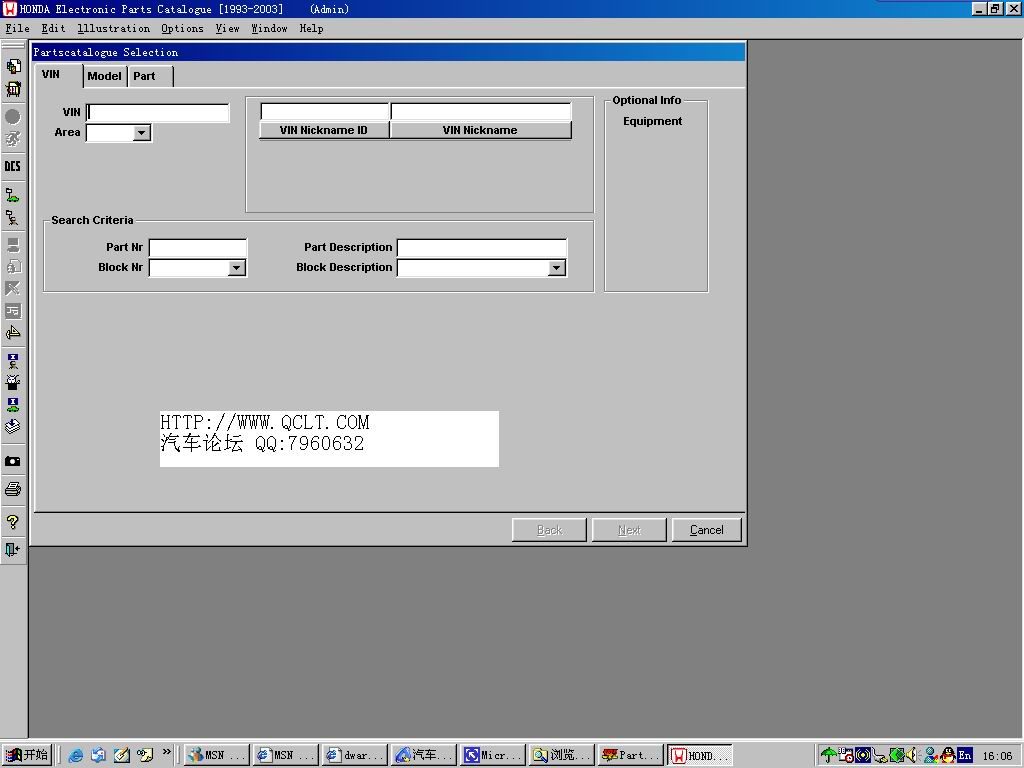Open help via the question mark icon
Viewport: 1024px width, 768px height.
point(12,522)
